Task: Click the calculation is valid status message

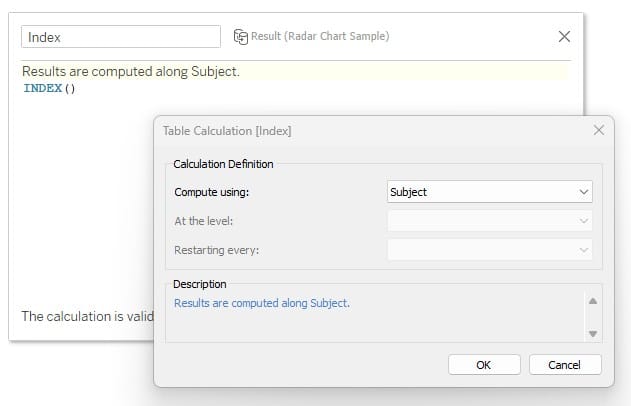Action: (x=88, y=316)
